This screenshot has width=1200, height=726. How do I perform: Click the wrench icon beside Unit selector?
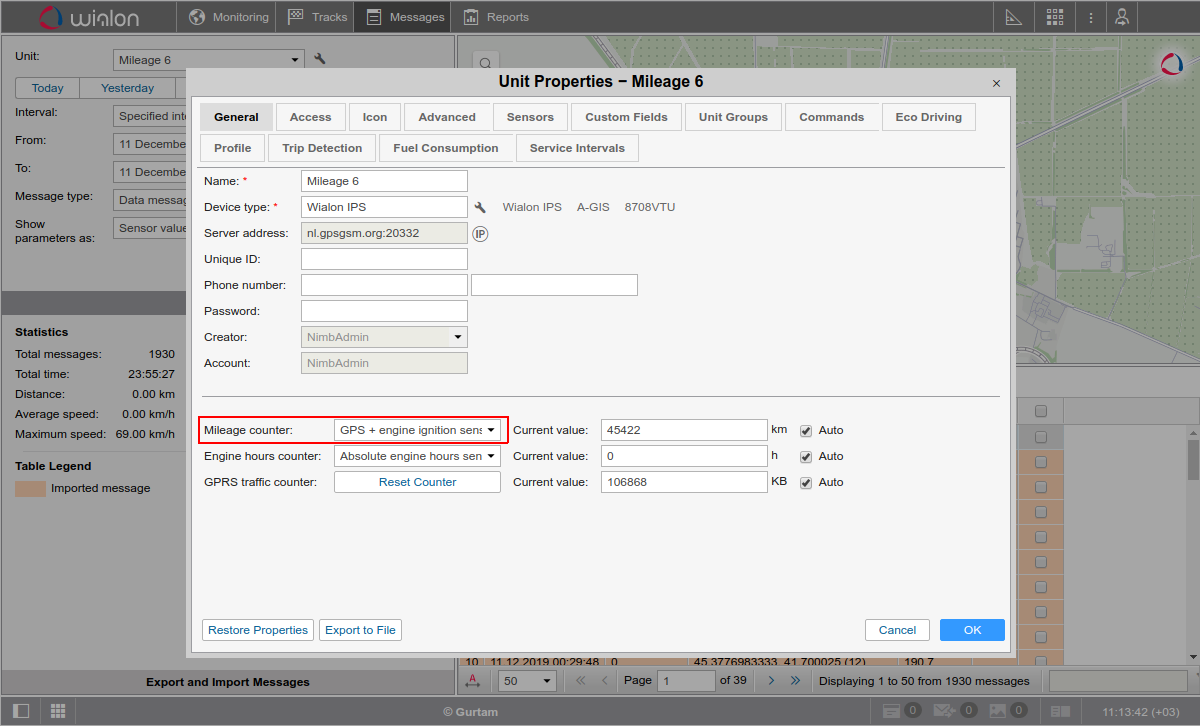(x=320, y=59)
